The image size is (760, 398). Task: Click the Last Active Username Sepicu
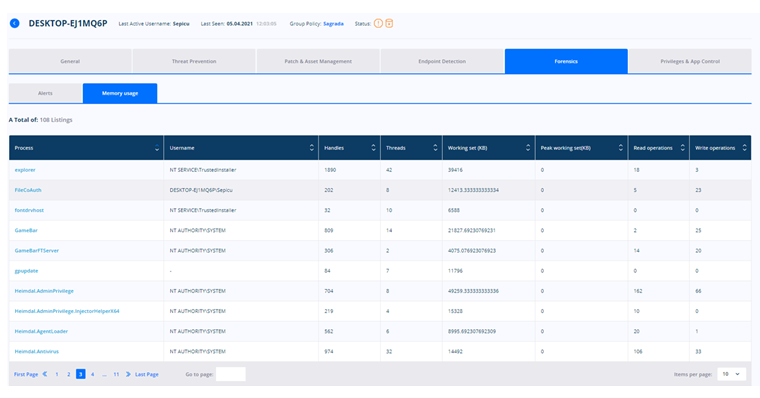point(181,23)
